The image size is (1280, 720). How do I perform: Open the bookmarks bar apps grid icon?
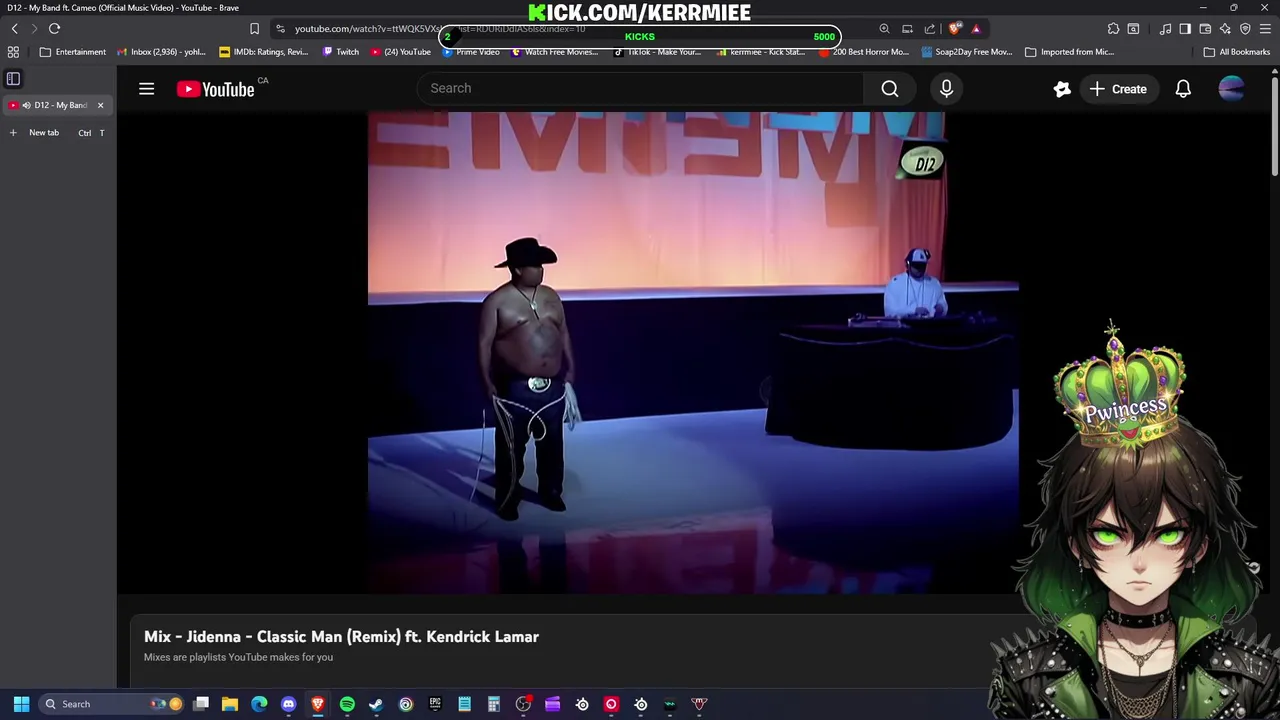click(x=13, y=52)
